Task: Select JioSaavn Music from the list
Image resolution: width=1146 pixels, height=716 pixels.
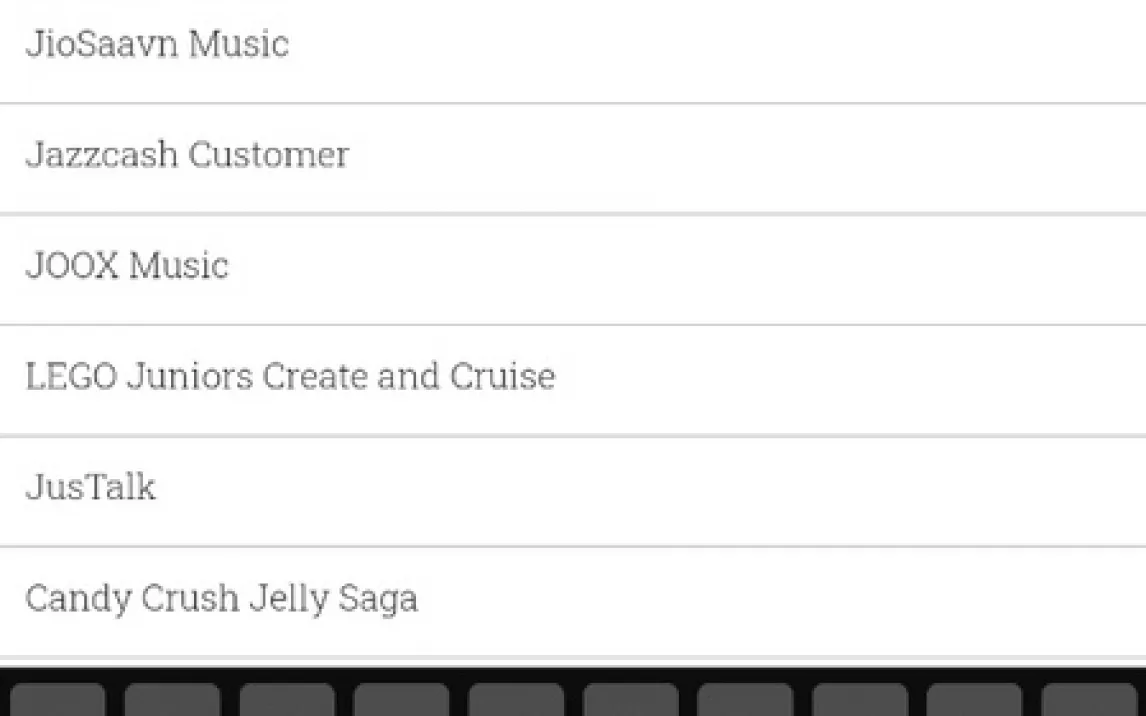Action: (x=157, y=45)
